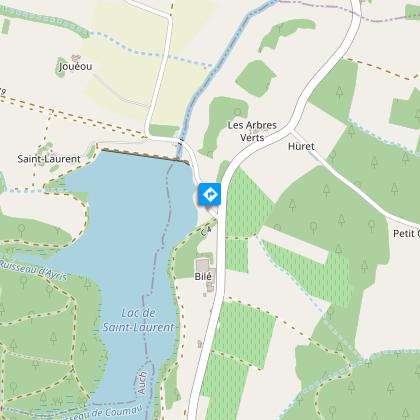Image resolution: width=420 pixels, height=420 pixels.
Task: Select the Les Arbres Verts label
Action: [x=252, y=131]
